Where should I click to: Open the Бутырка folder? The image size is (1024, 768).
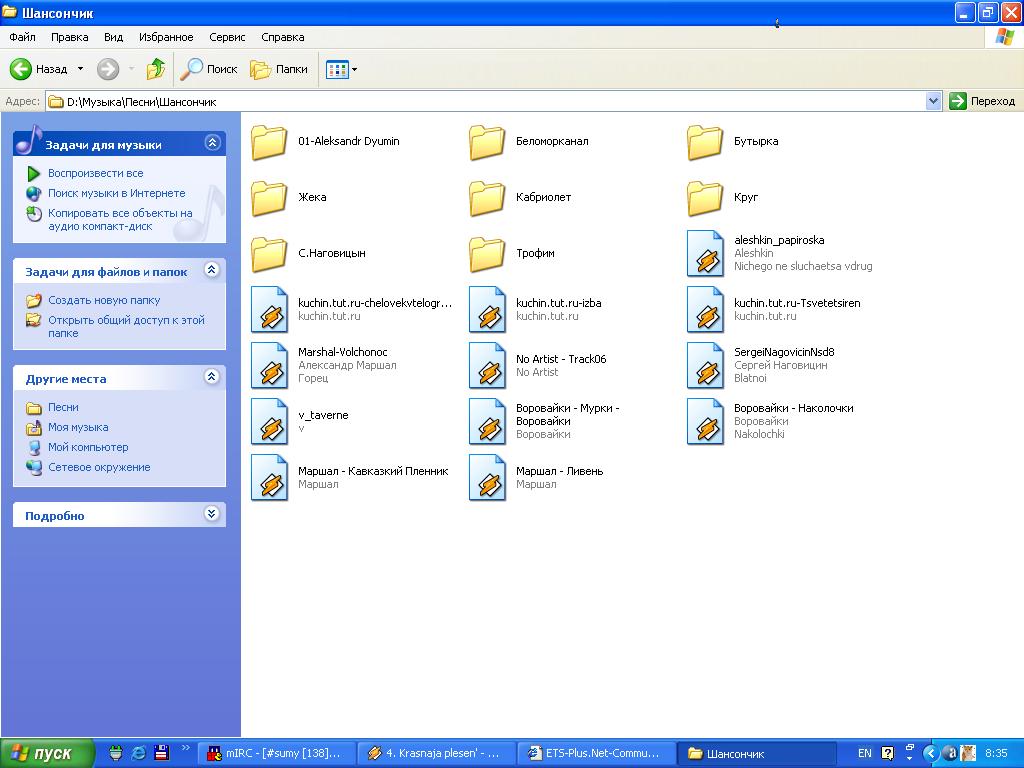click(705, 142)
